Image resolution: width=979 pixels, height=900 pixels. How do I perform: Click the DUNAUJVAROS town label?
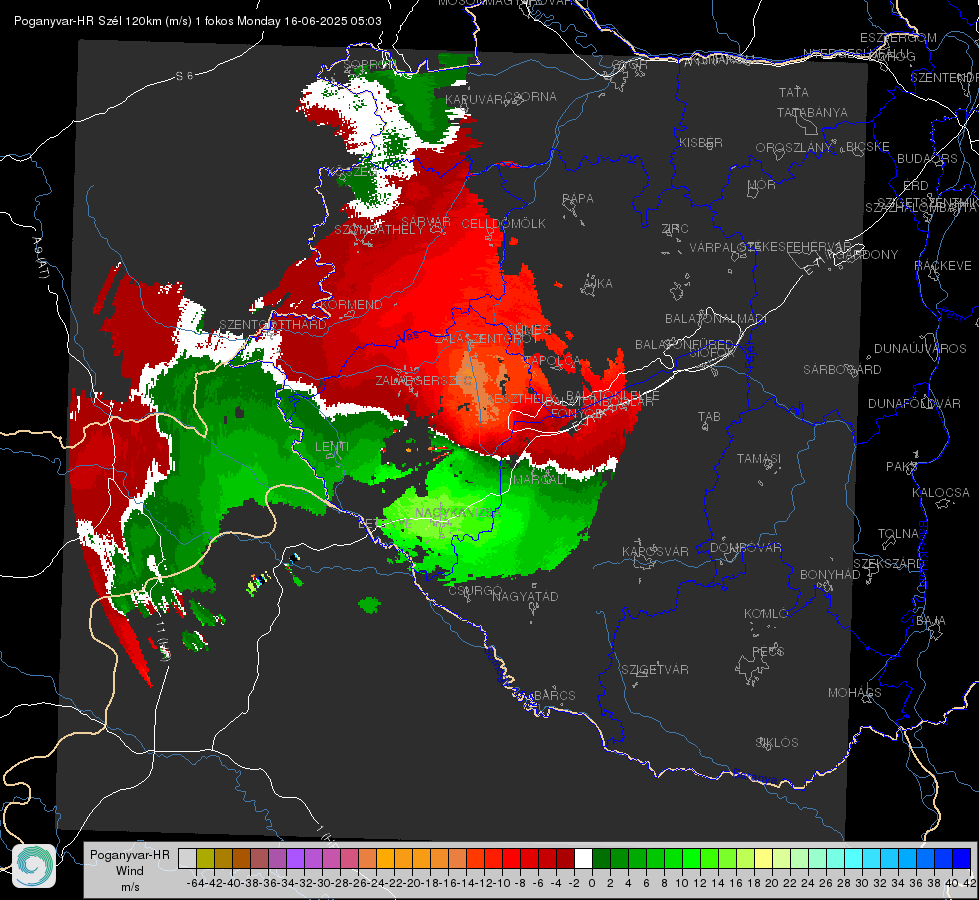click(x=920, y=349)
